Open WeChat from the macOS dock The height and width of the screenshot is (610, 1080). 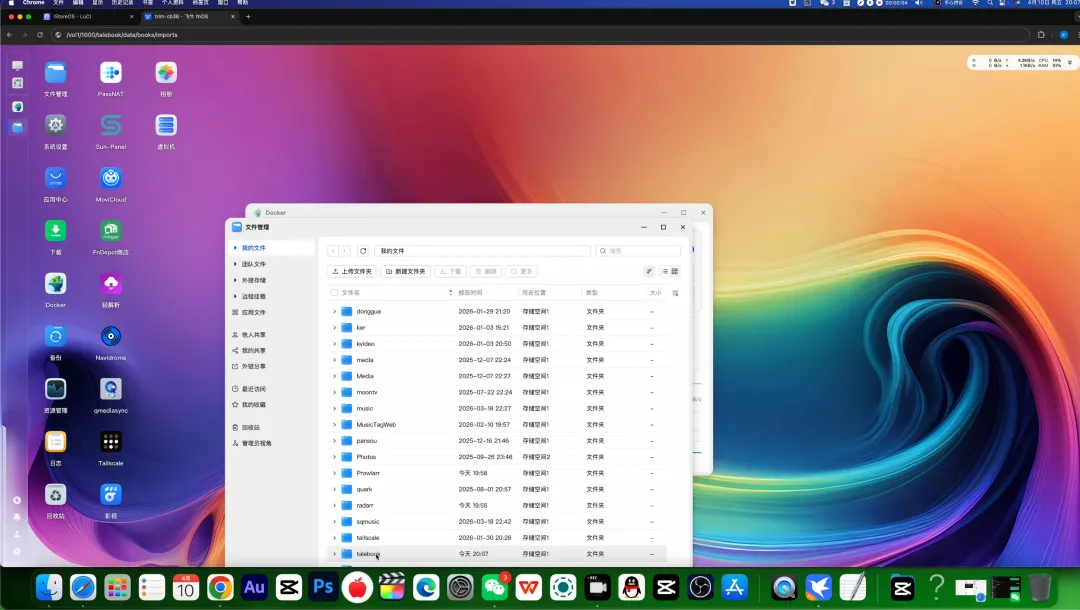[x=495, y=587]
